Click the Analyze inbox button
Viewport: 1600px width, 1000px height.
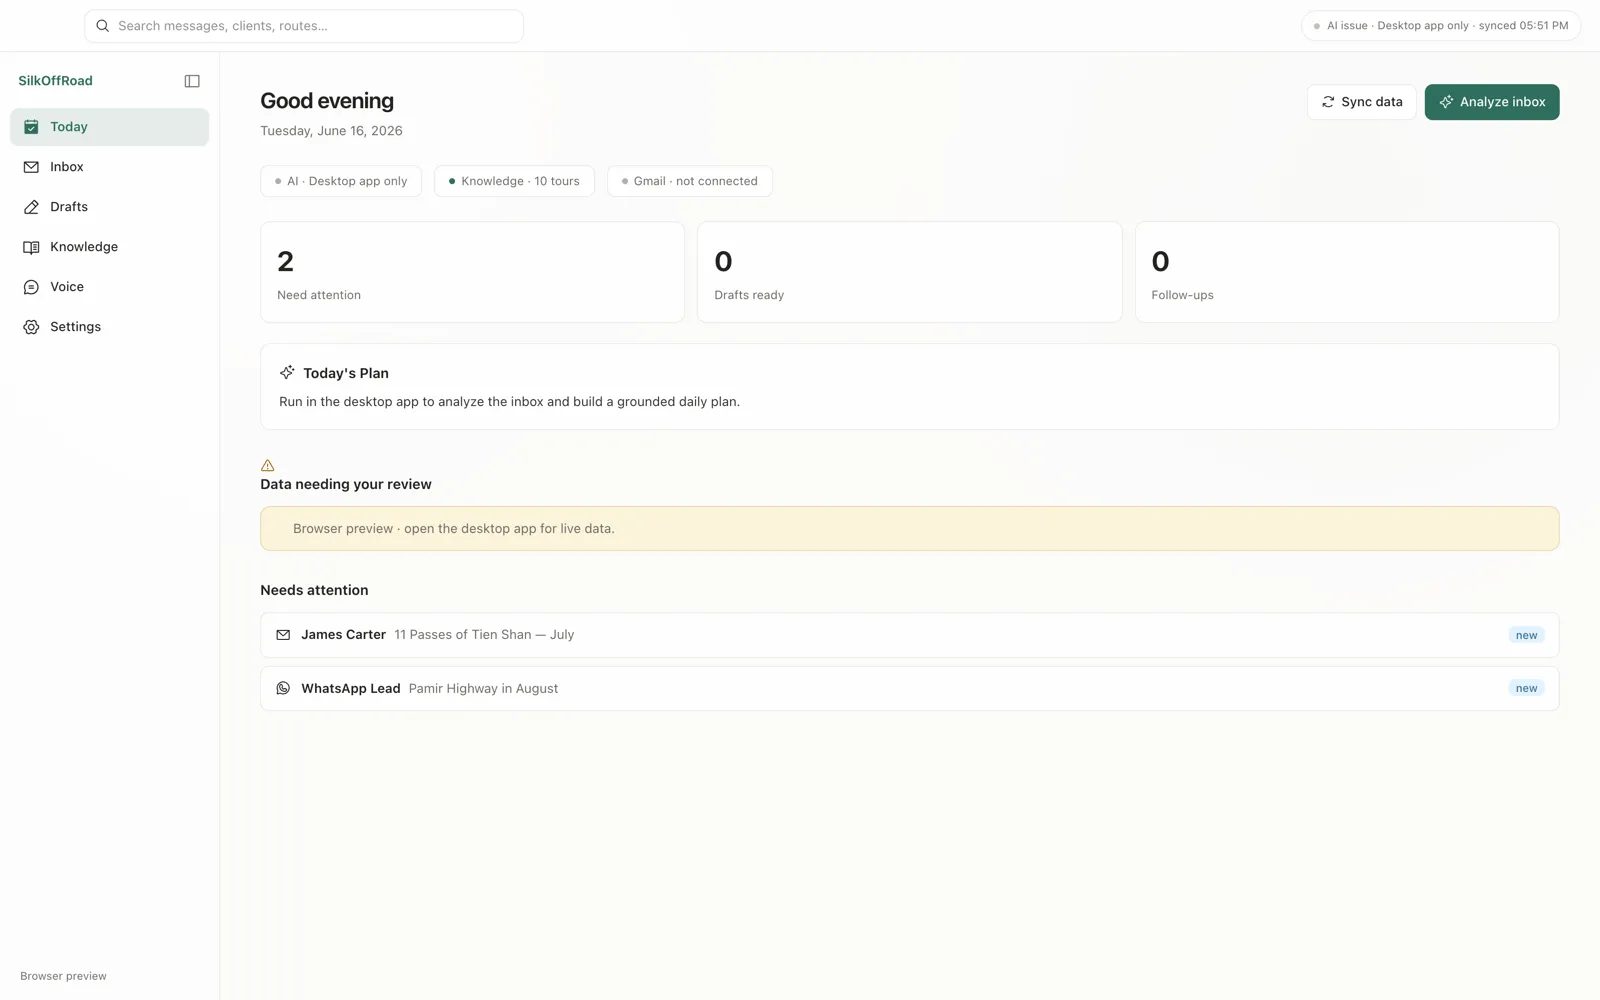tap(1492, 102)
